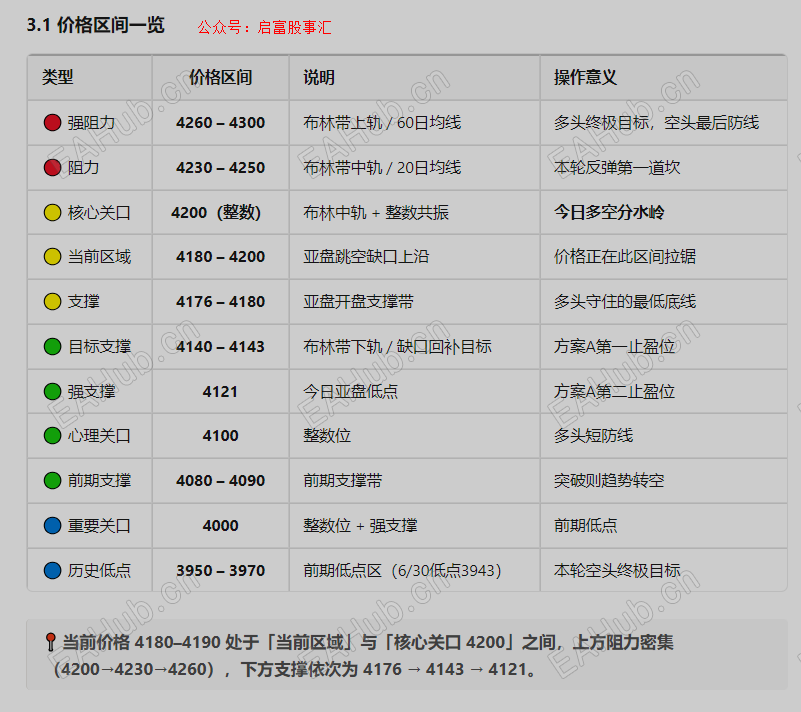This screenshot has height=712, width=801.
Task: Select price range 4080 – 4090
Action: point(220,481)
